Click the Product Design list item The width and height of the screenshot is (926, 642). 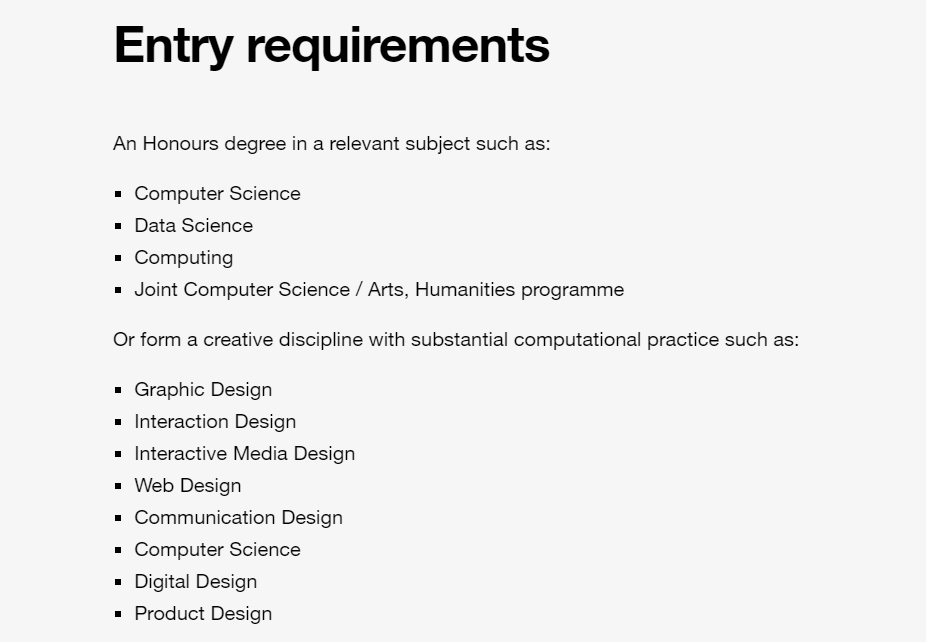coord(203,614)
